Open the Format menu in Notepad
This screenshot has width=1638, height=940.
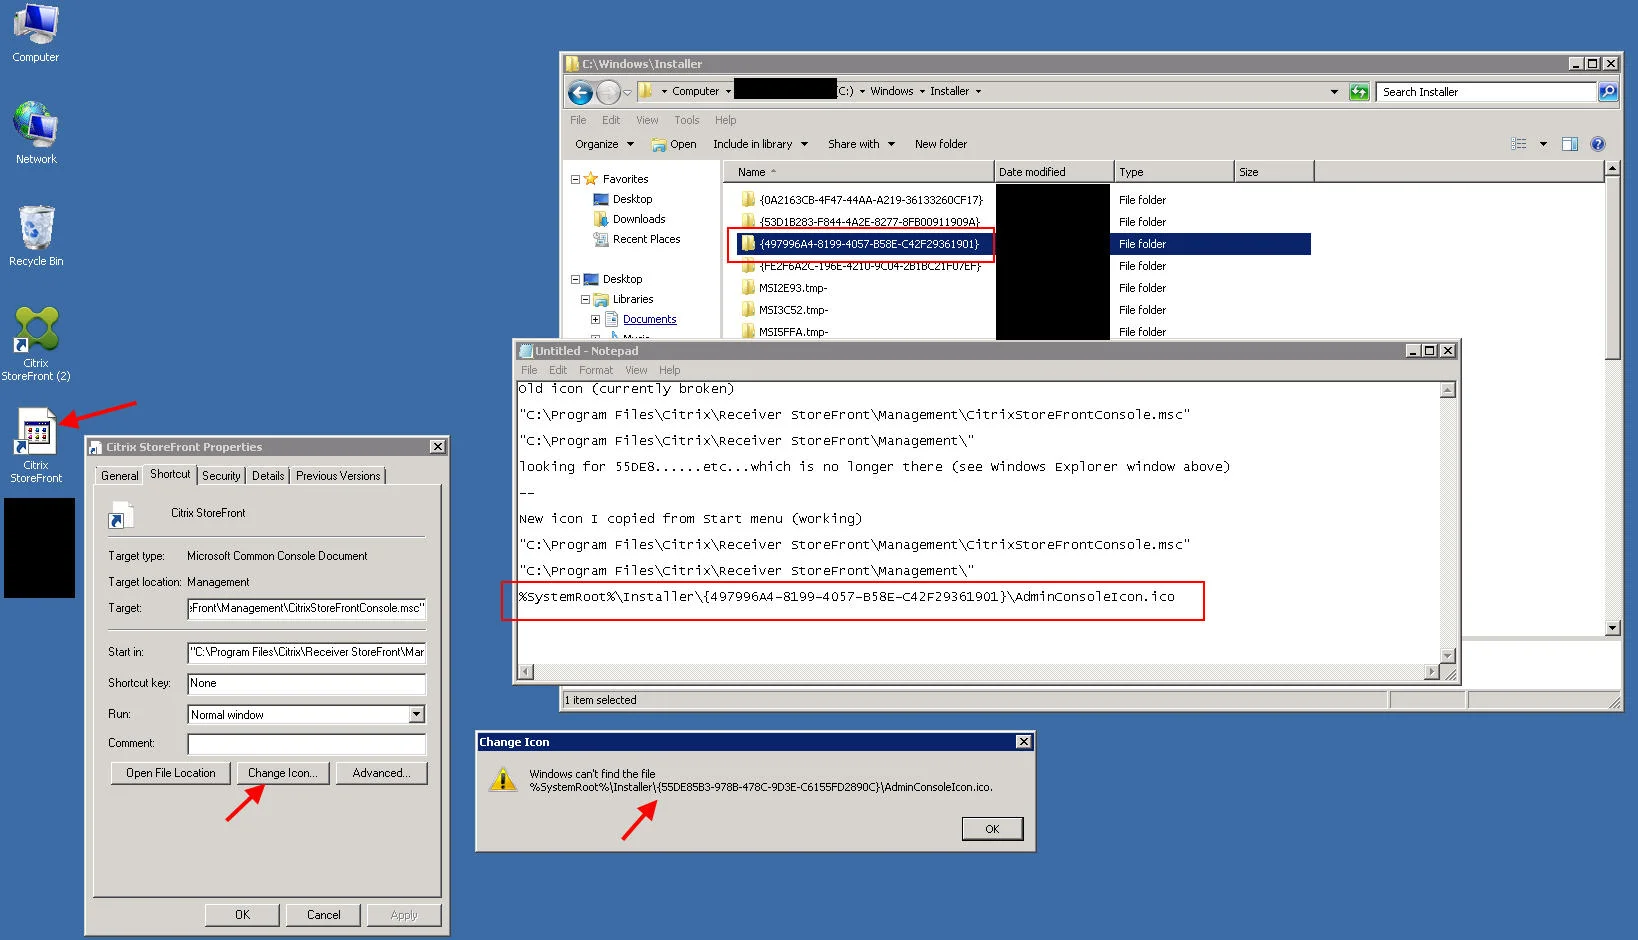pos(595,370)
